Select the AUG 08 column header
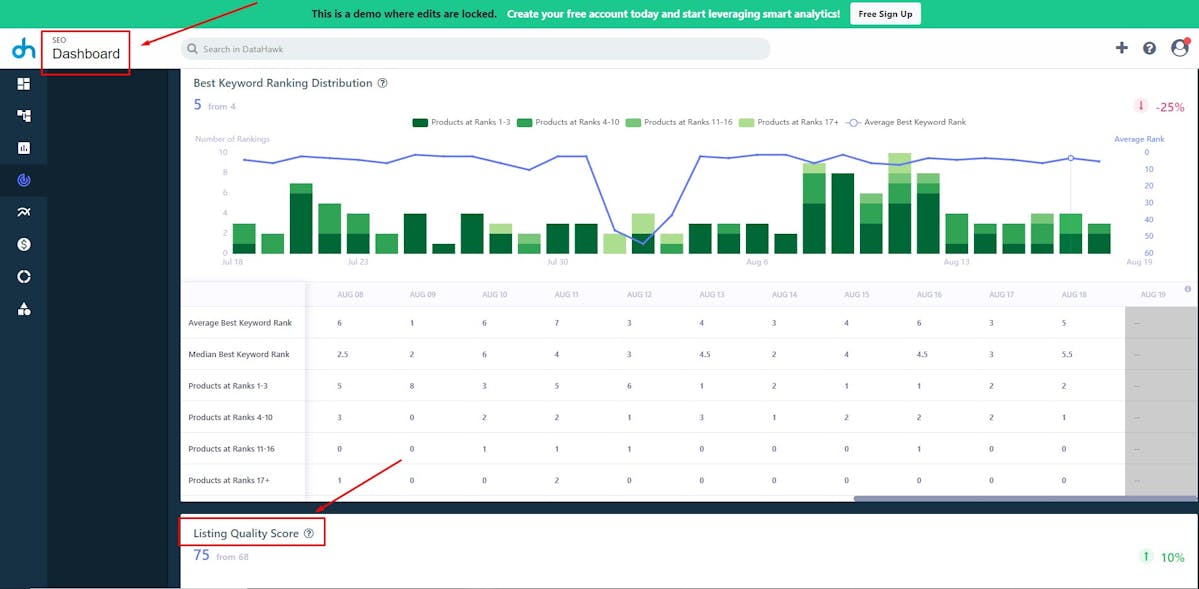 click(x=349, y=294)
